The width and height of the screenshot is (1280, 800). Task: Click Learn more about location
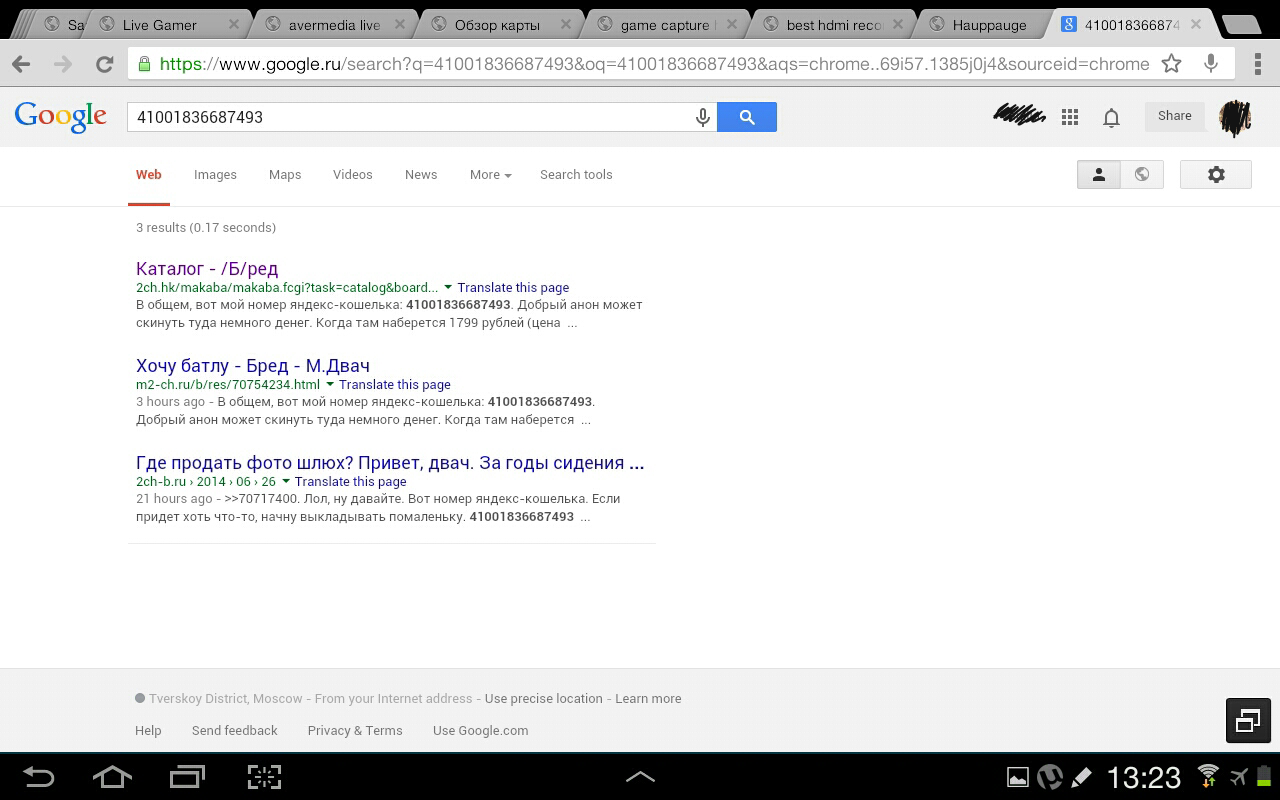pos(648,699)
